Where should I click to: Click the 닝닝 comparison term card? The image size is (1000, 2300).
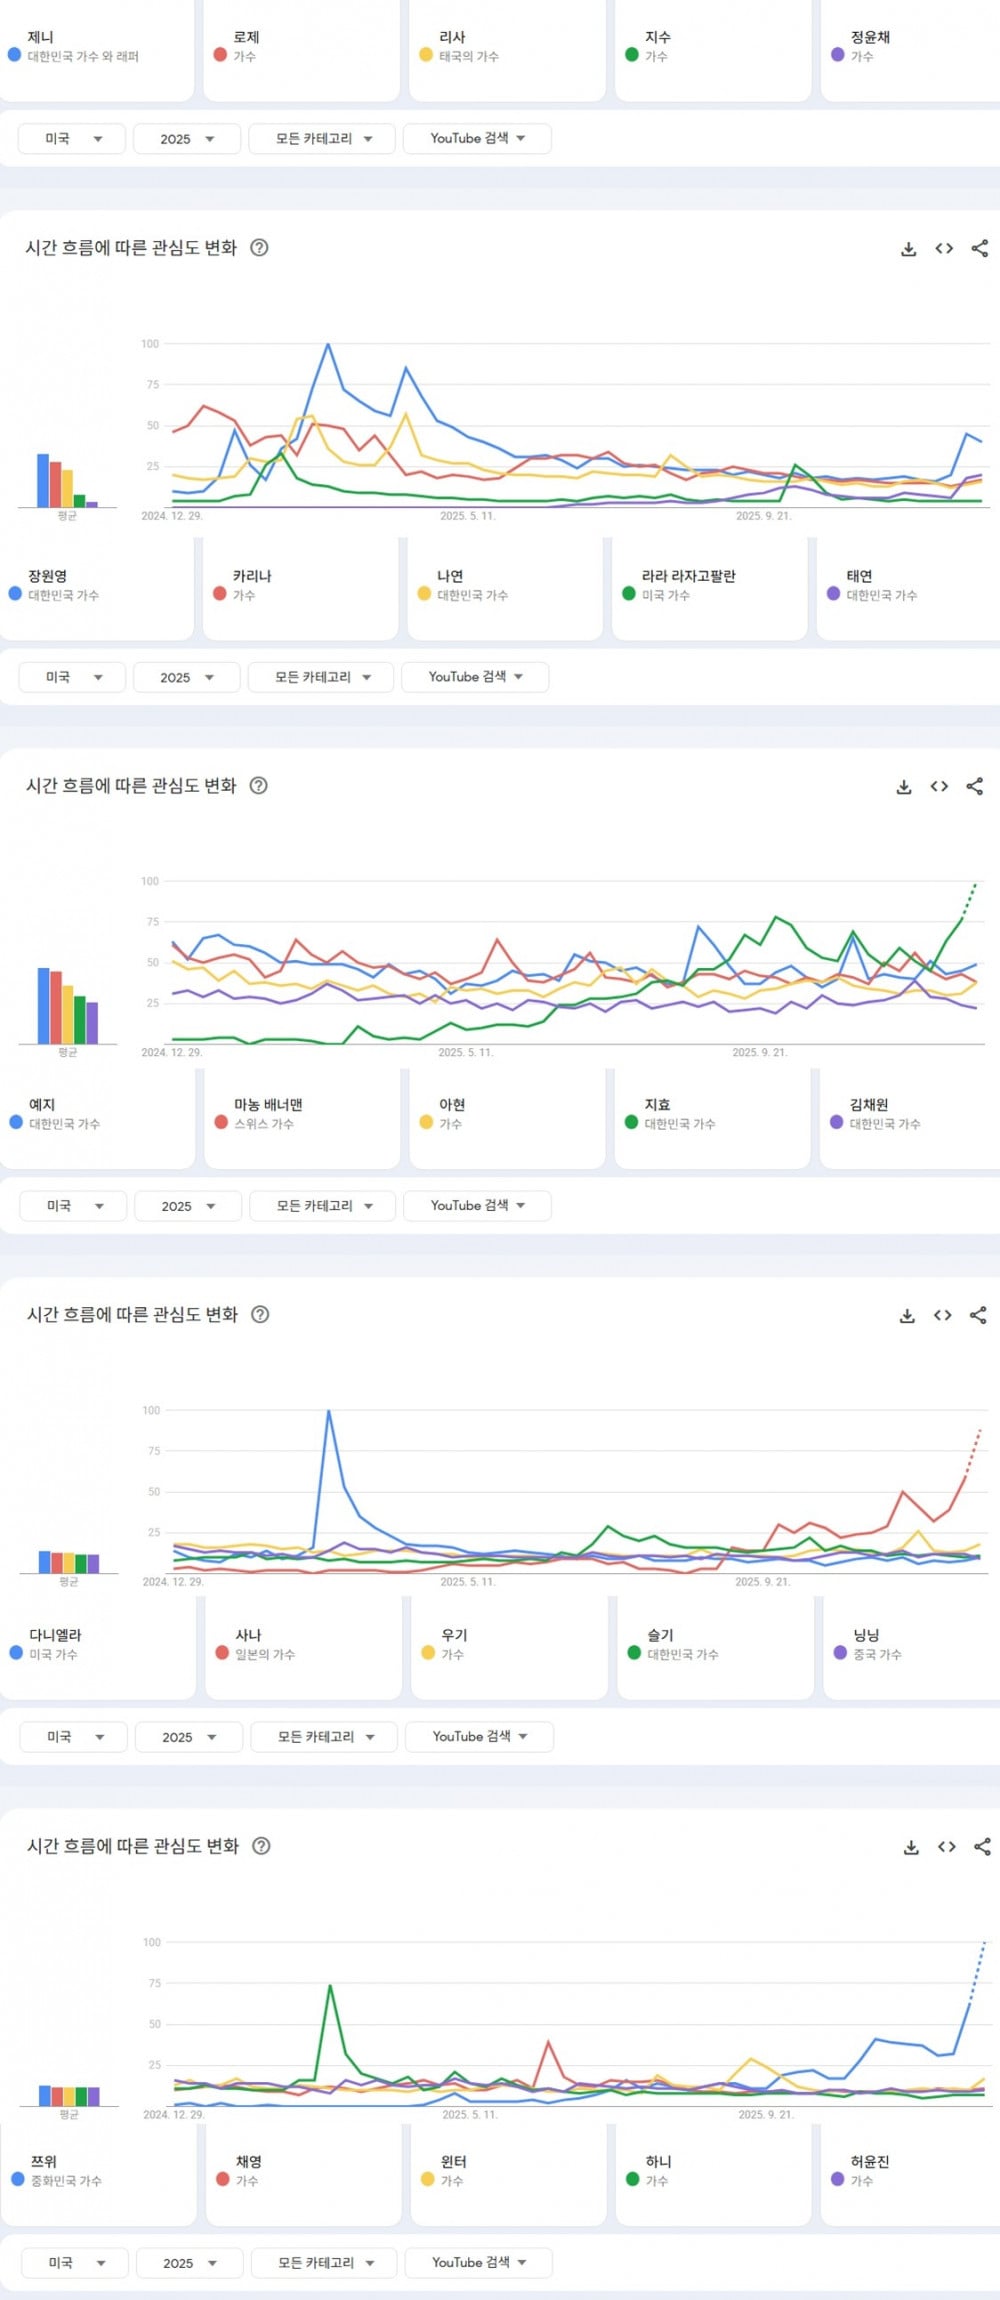coord(910,1645)
